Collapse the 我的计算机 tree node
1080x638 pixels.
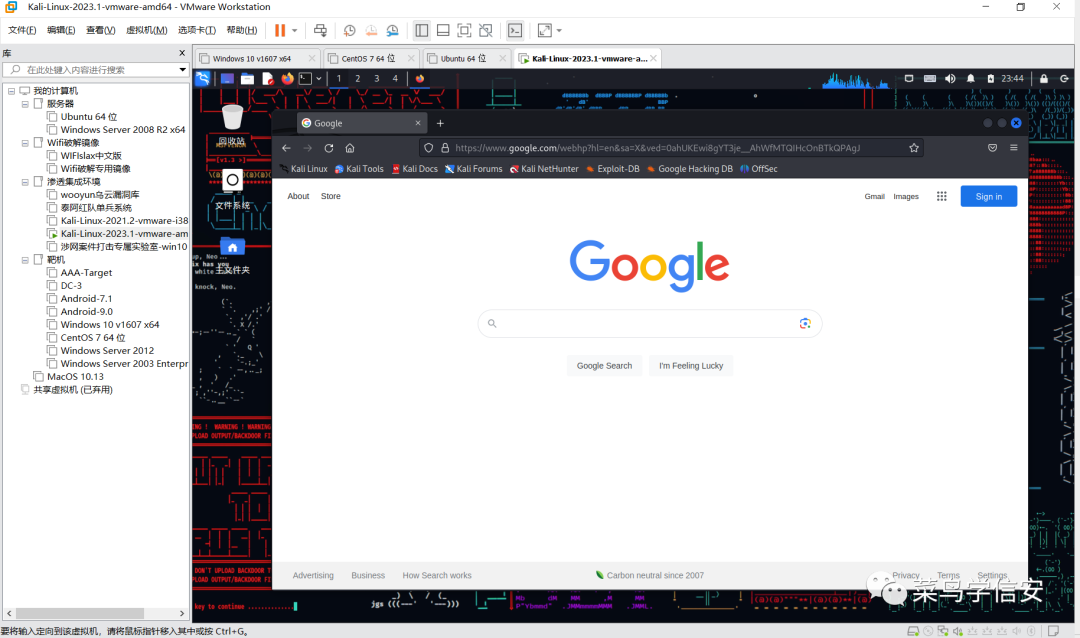pos(12,91)
